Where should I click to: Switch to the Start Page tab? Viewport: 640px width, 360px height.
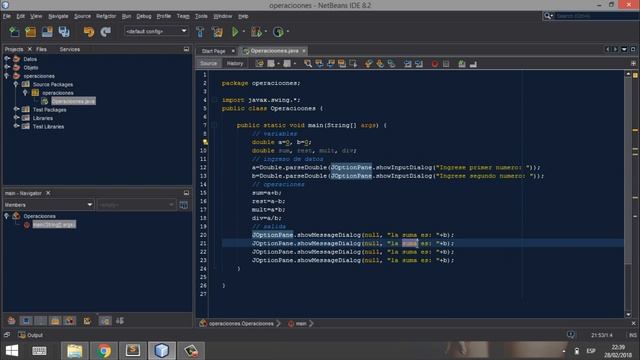(213, 51)
